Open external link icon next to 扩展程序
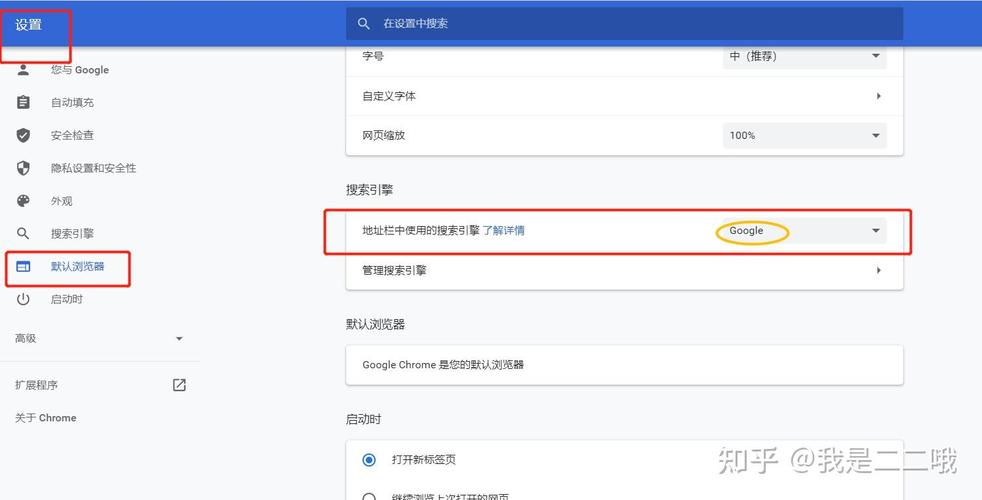This screenshot has width=982, height=500. (179, 385)
